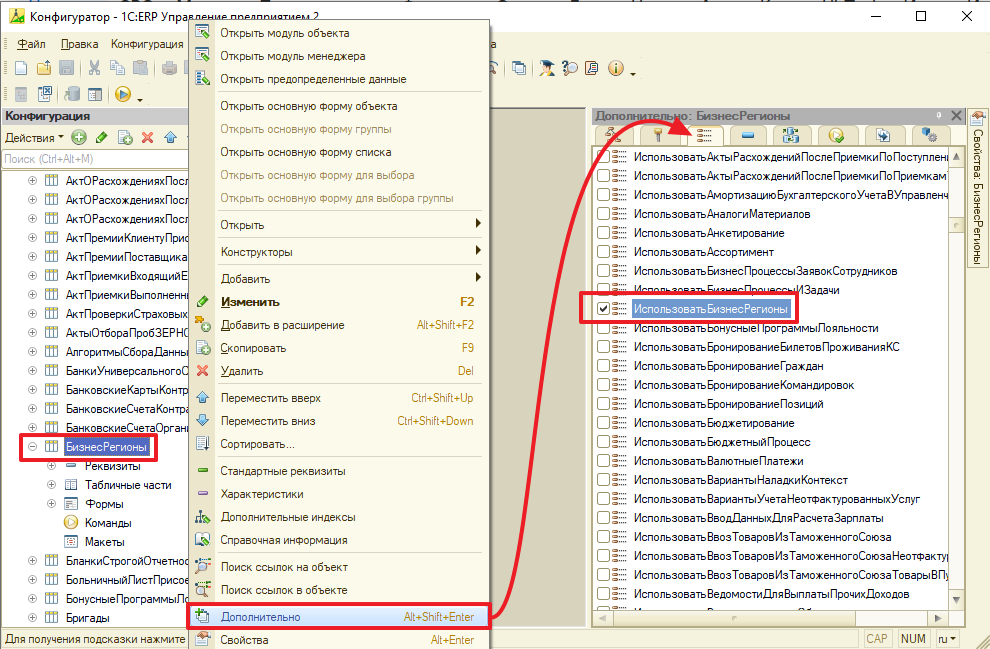Open the Свойства: БизнесРегионы side tab

click(x=978, y=188)
